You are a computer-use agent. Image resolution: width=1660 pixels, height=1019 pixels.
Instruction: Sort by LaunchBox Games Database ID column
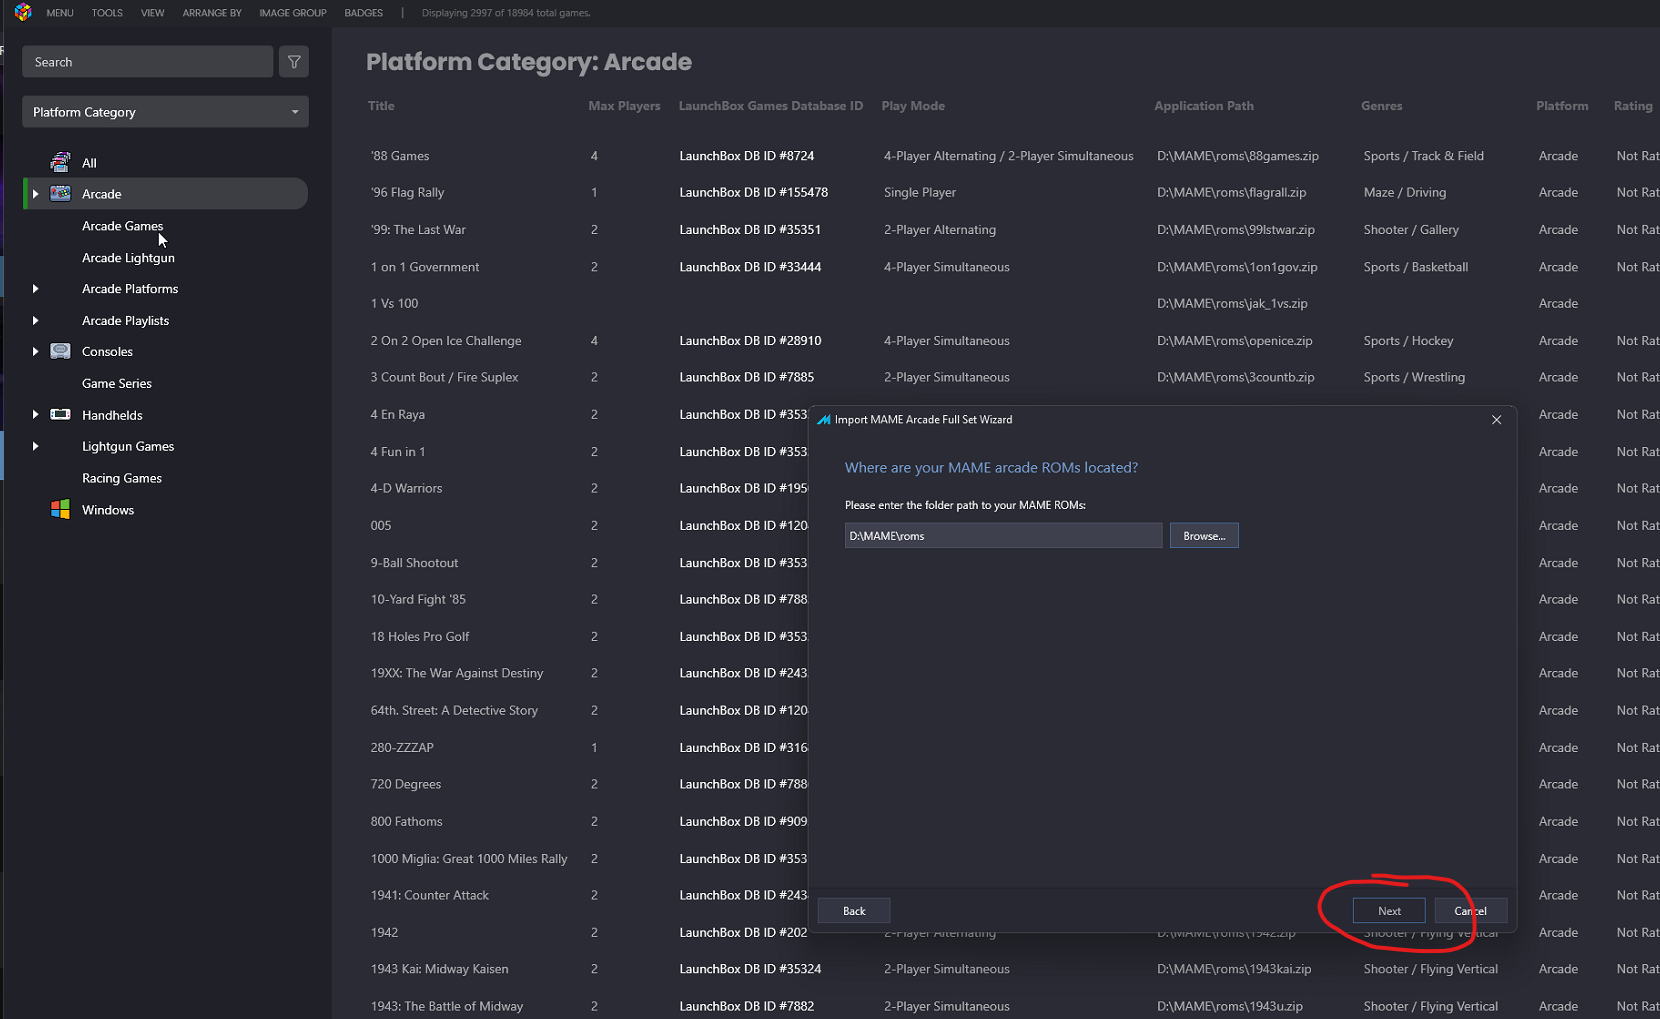tap(770, 106)
